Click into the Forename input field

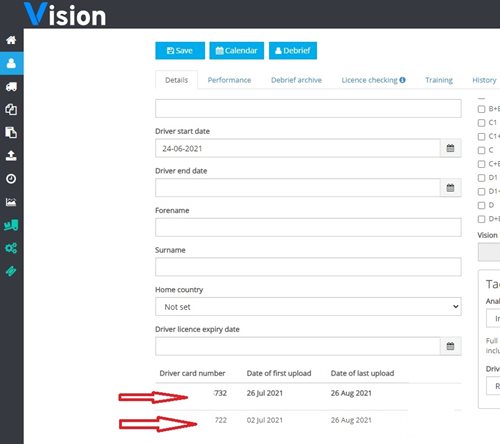click(x=308, y=227)
